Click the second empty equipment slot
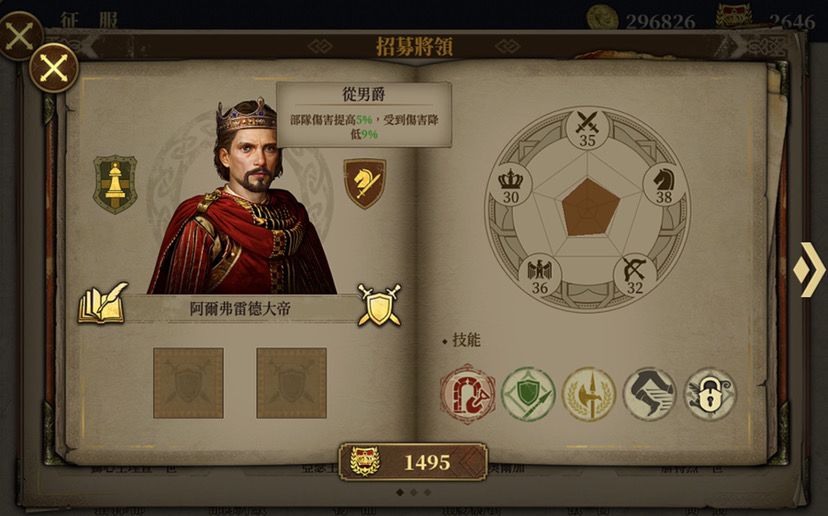This screenshot has width=828, height=516. (291, 382)
